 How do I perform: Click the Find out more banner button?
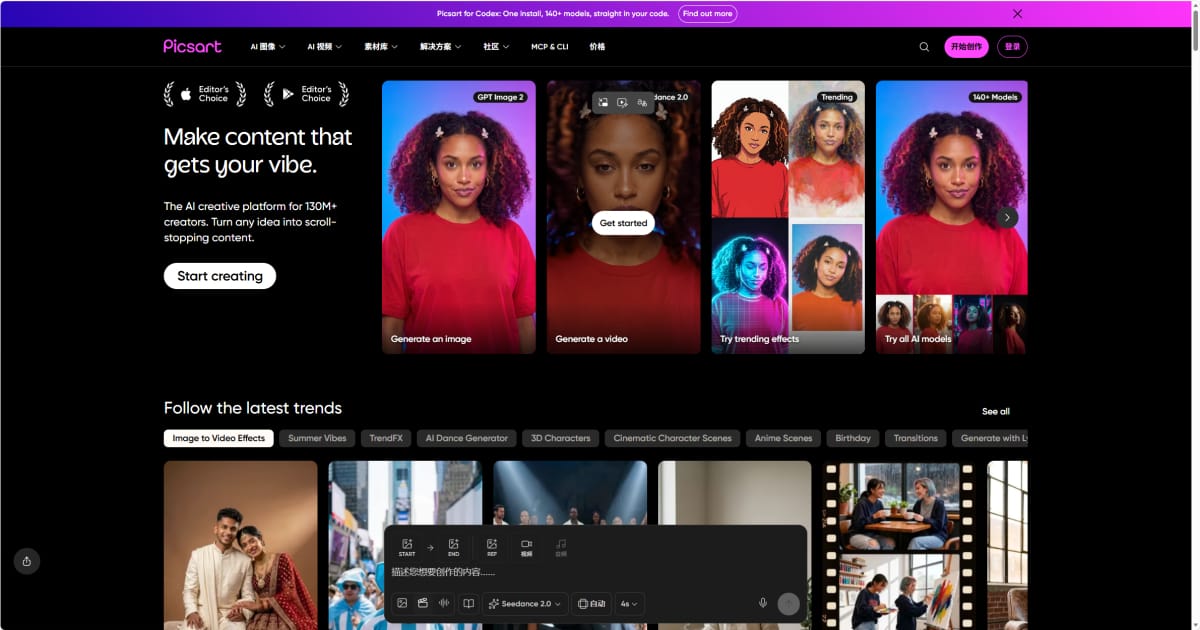pos(708,14)
